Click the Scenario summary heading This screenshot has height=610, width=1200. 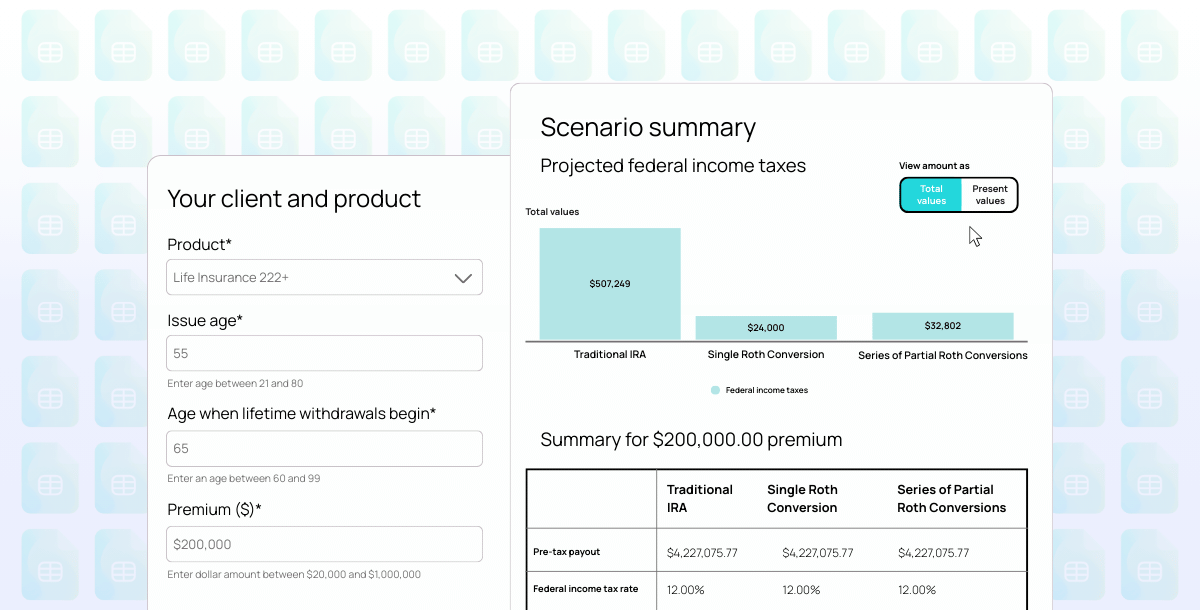click(x=648, y=127)
